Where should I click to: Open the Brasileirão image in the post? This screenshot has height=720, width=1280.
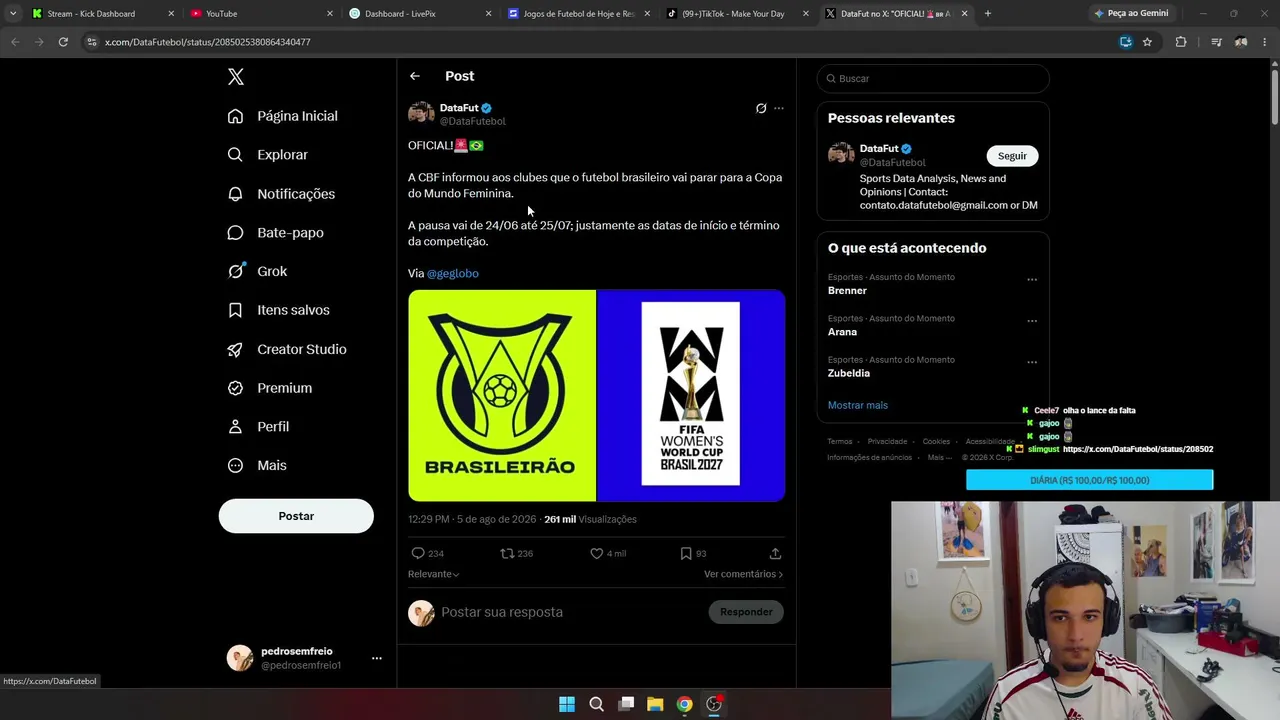click(x=502, y=395)
